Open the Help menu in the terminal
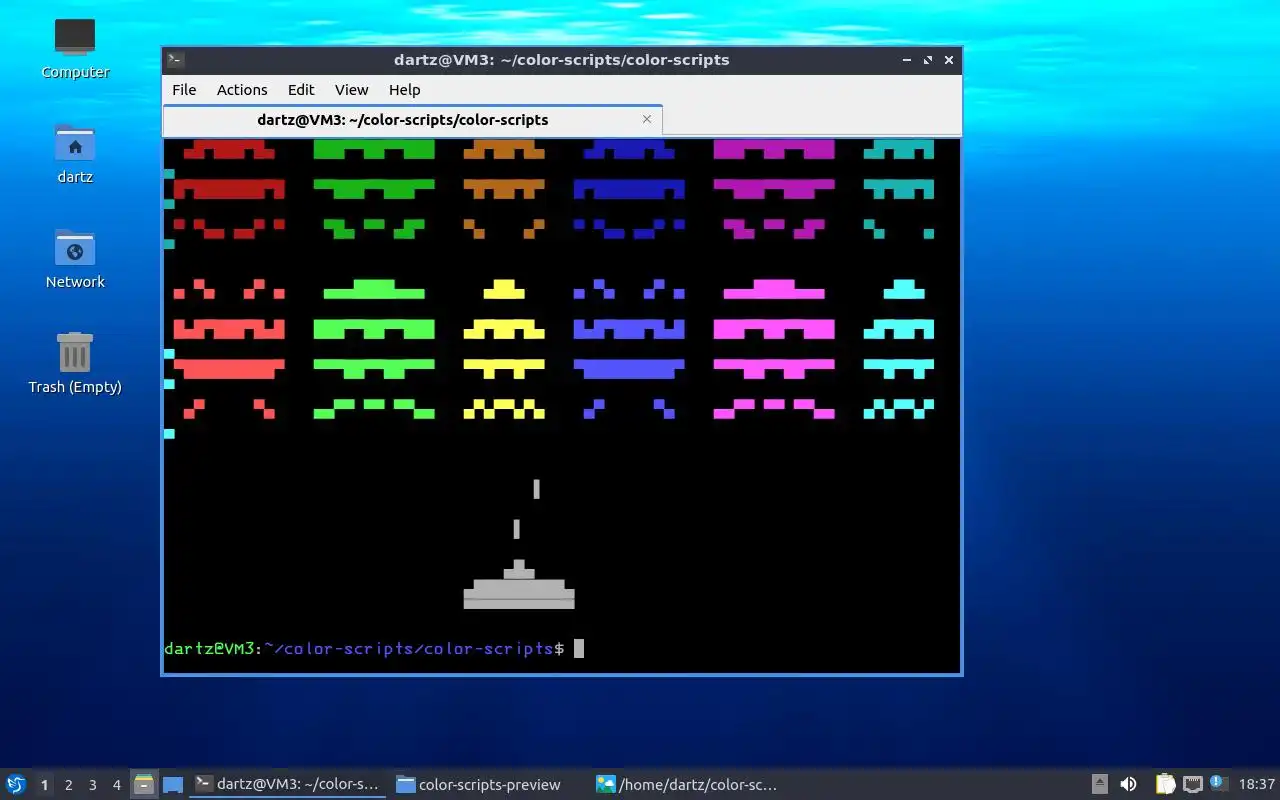Screen dimensions: 1280x800 point(404,90)
